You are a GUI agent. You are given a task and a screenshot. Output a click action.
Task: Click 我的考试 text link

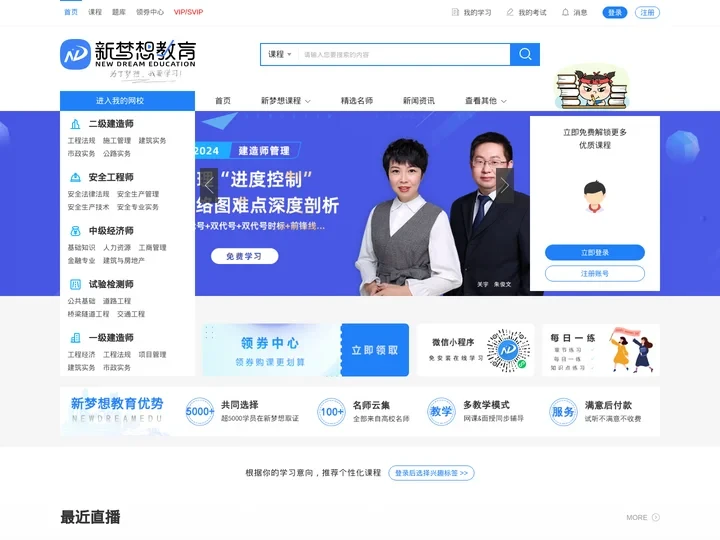[x=532, y=12]
